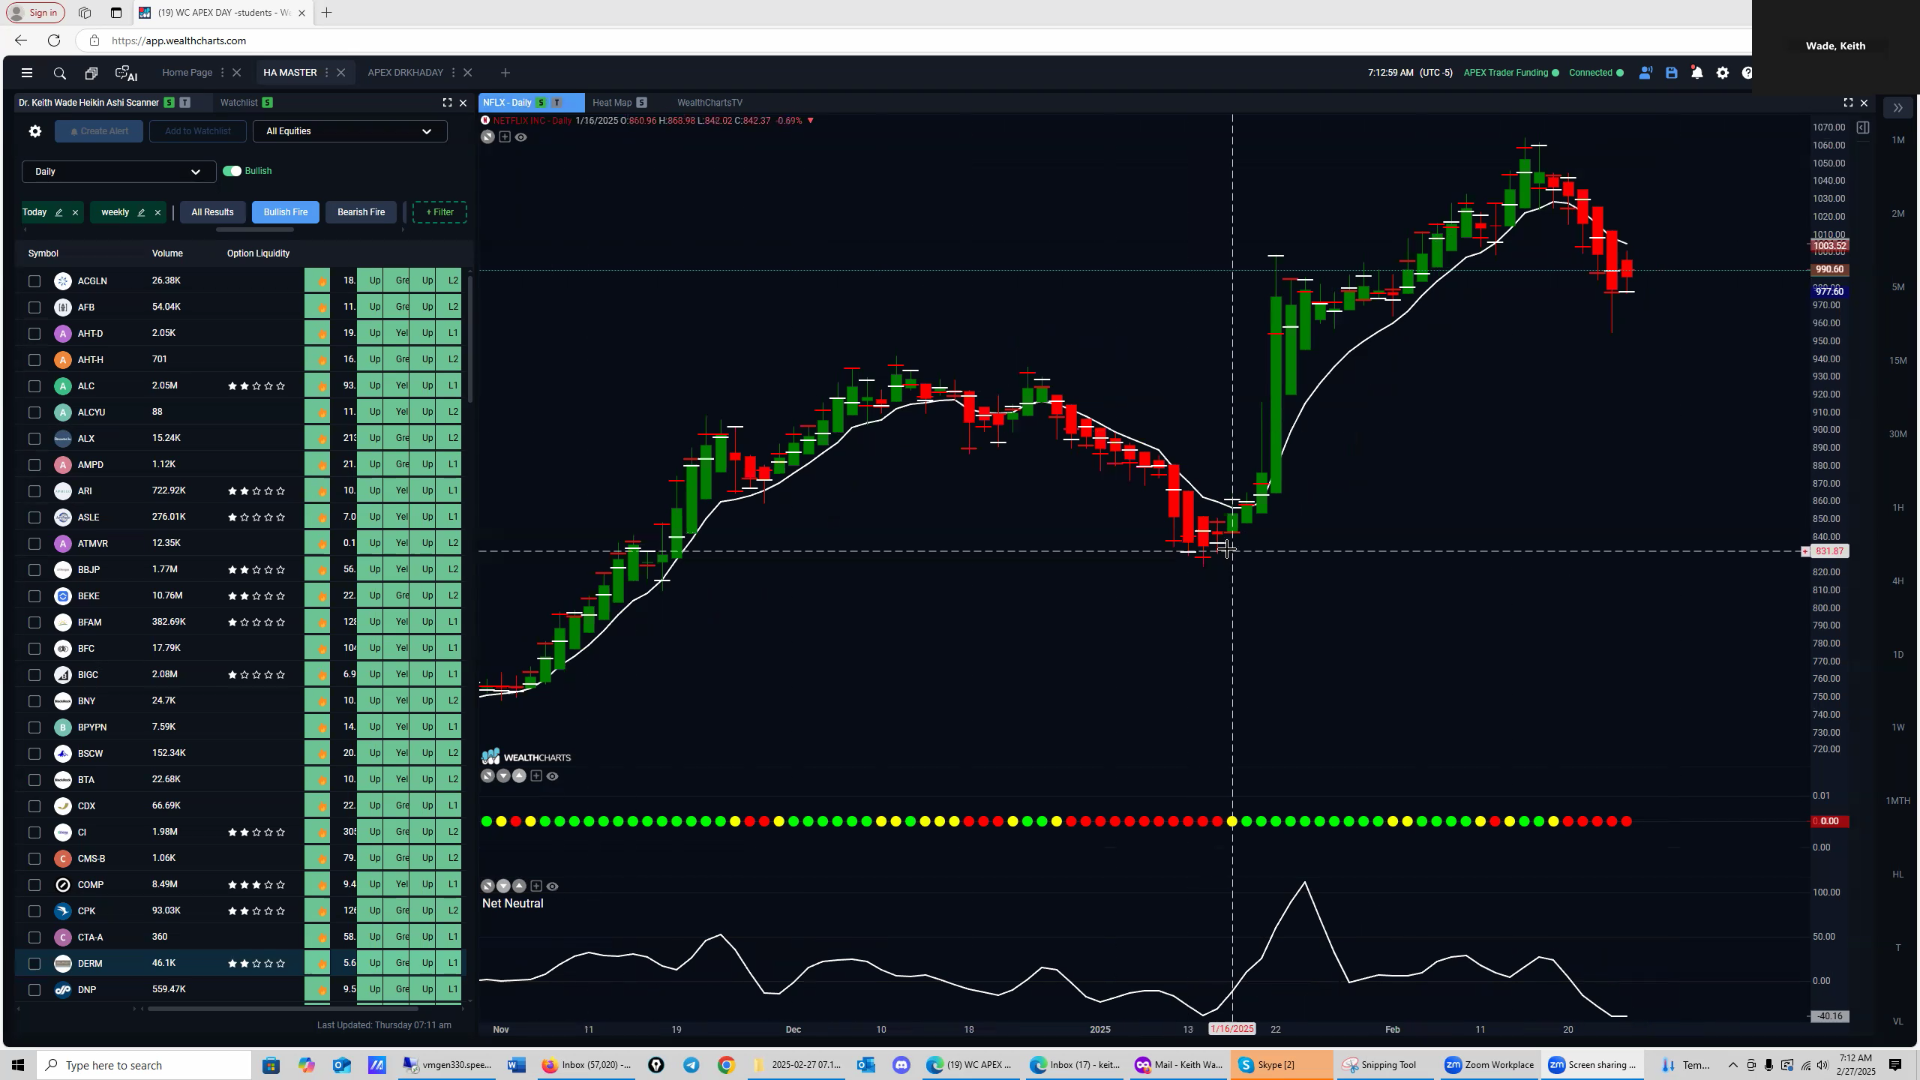Remove the weekly filter chip
This screenshot has width=1920, height=1080.
point(157,212)
